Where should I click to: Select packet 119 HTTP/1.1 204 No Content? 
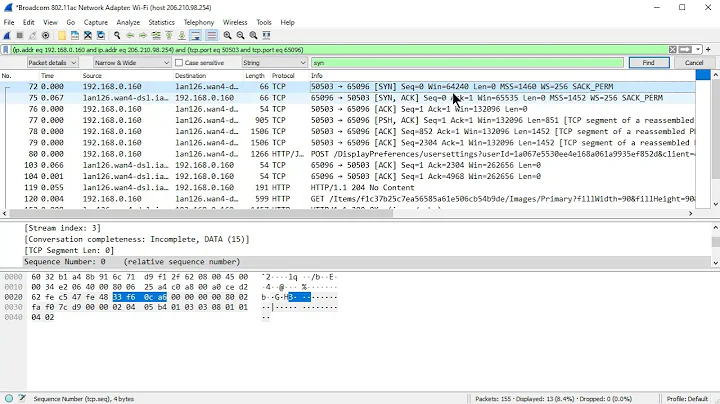(x=348, y=187)
